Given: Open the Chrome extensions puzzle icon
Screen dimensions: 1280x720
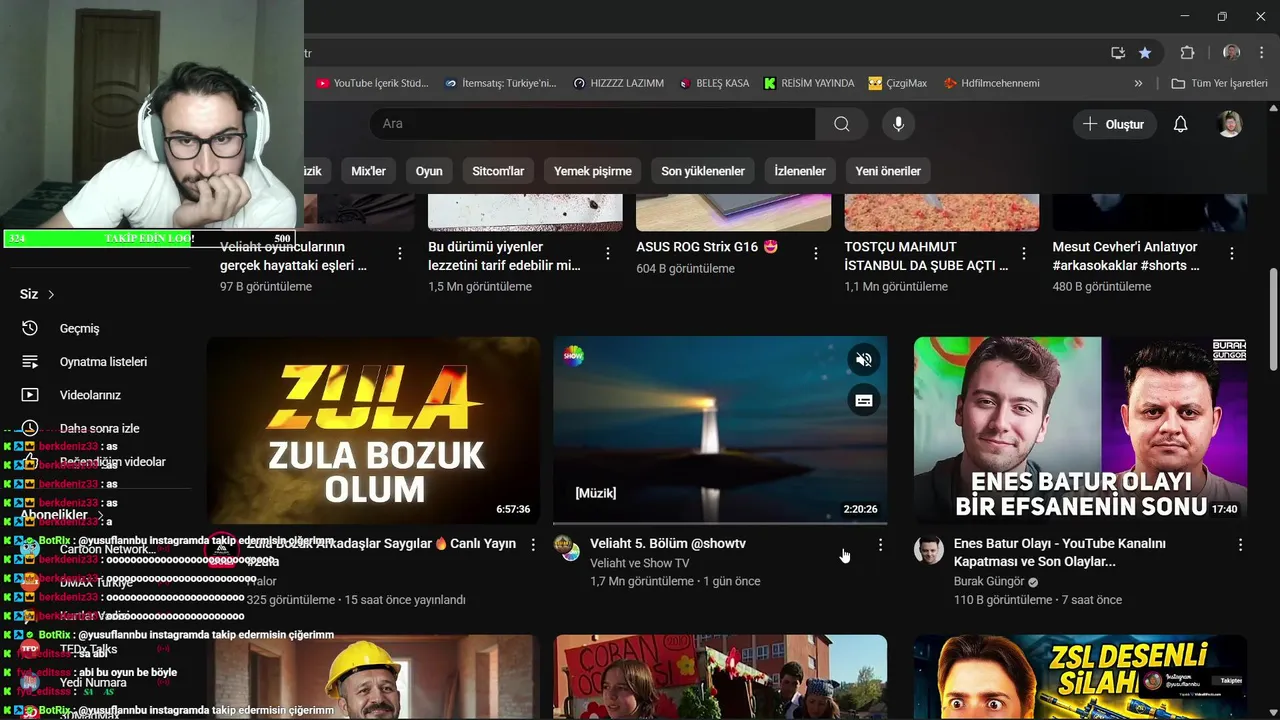Looking at the screenshot, I should pos(1187,53).
